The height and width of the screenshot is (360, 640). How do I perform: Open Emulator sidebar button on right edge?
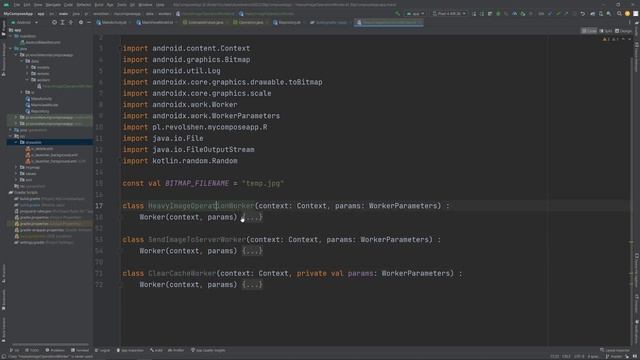(636, 304)
